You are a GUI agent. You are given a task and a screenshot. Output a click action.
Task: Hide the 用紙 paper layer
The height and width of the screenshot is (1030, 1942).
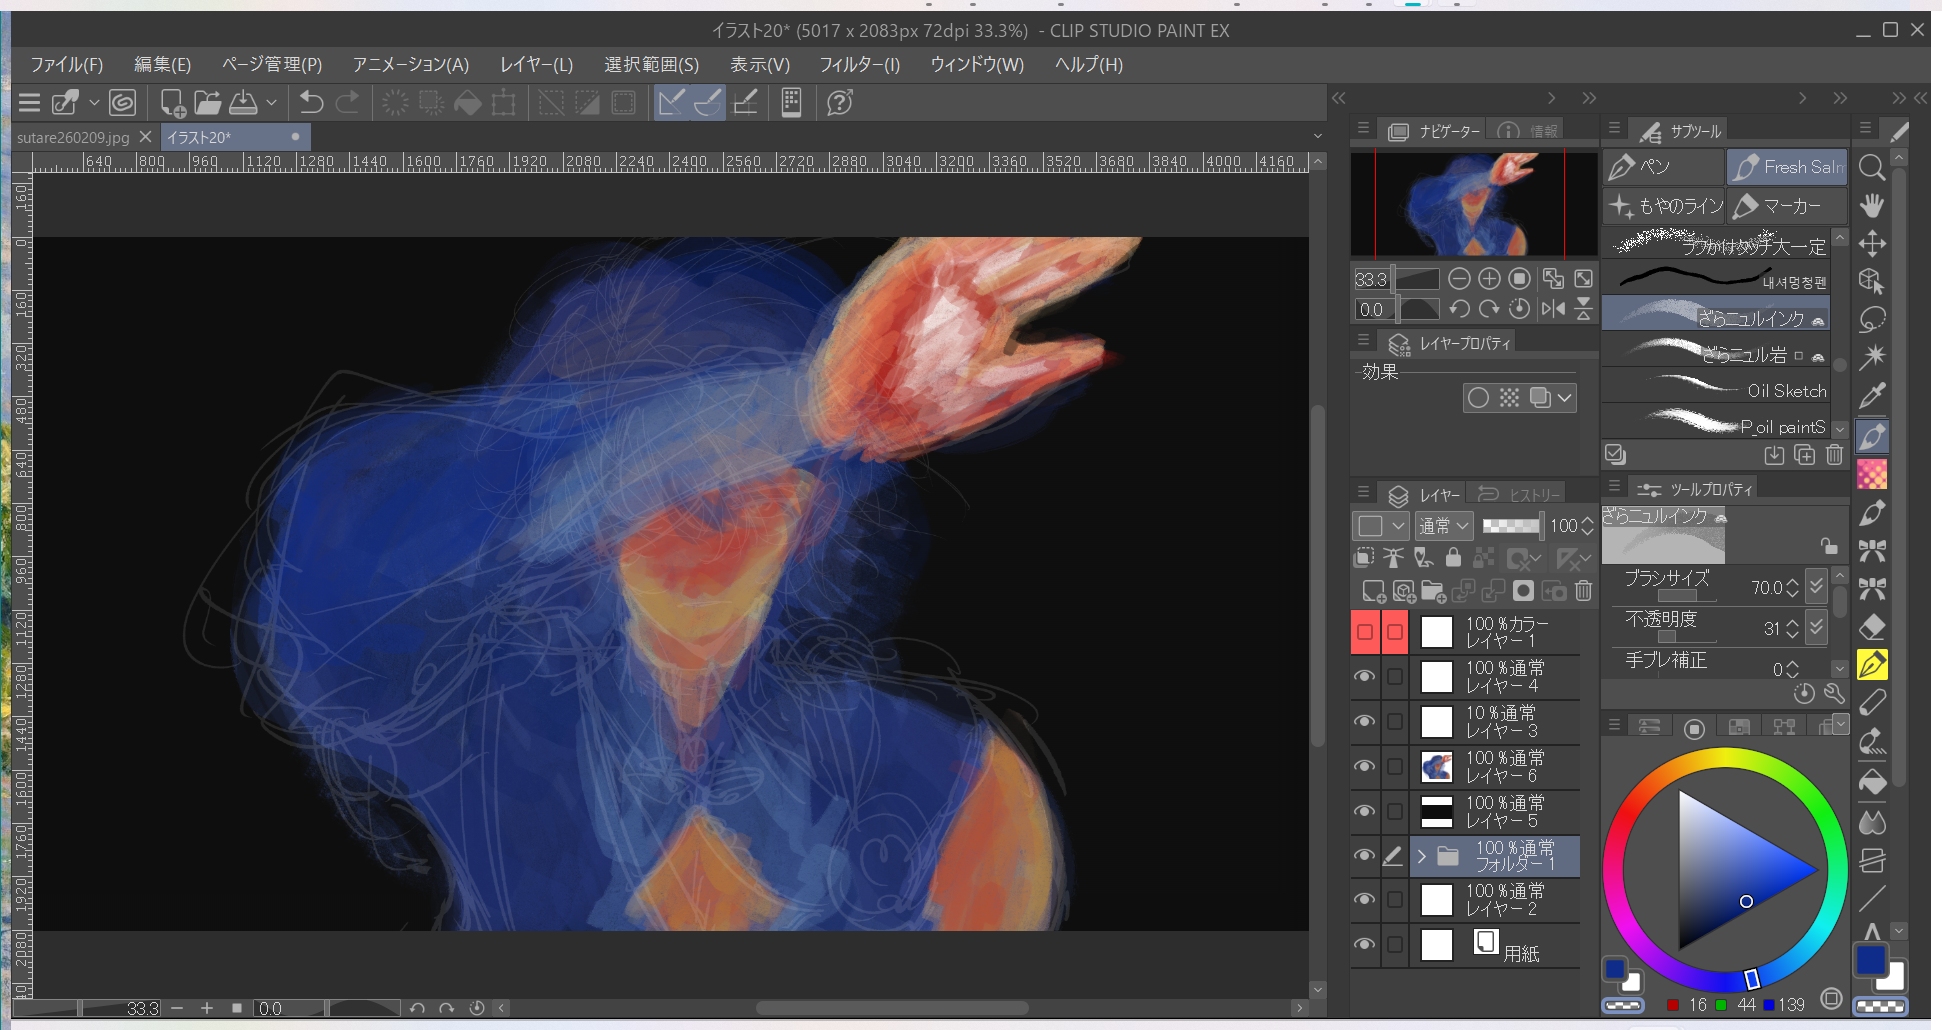pyautogui.click(x=1364, y=945)
